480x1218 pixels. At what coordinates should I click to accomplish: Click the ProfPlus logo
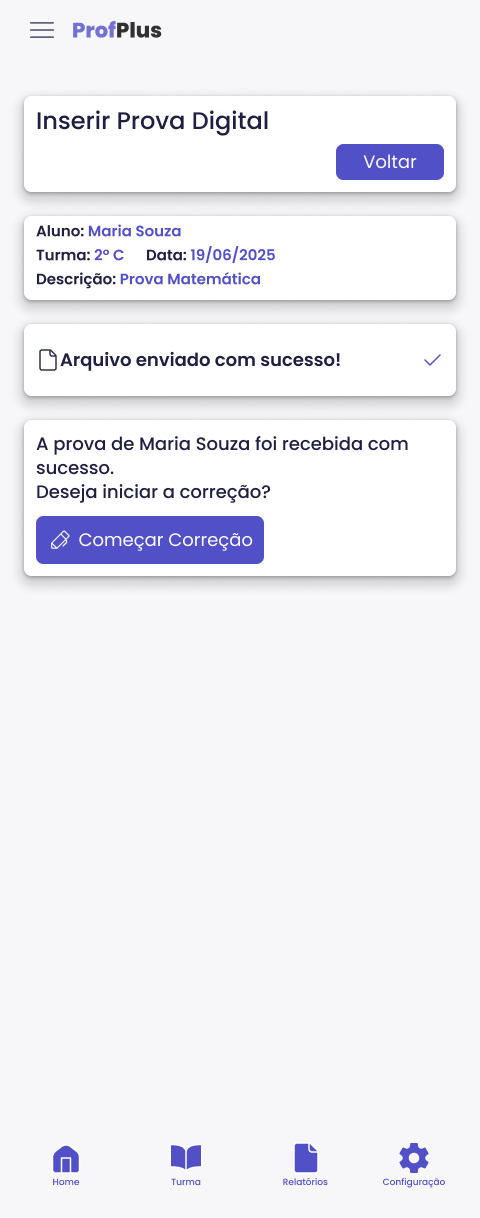pyautogui.click(x=117, y=30)
